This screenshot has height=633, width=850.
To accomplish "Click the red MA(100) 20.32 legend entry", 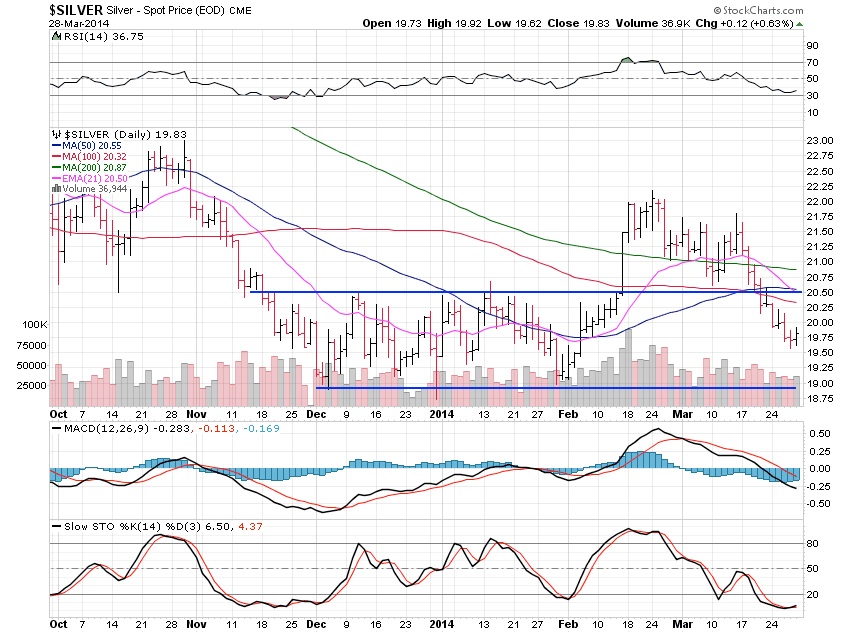I will click(x=89, y=157).
